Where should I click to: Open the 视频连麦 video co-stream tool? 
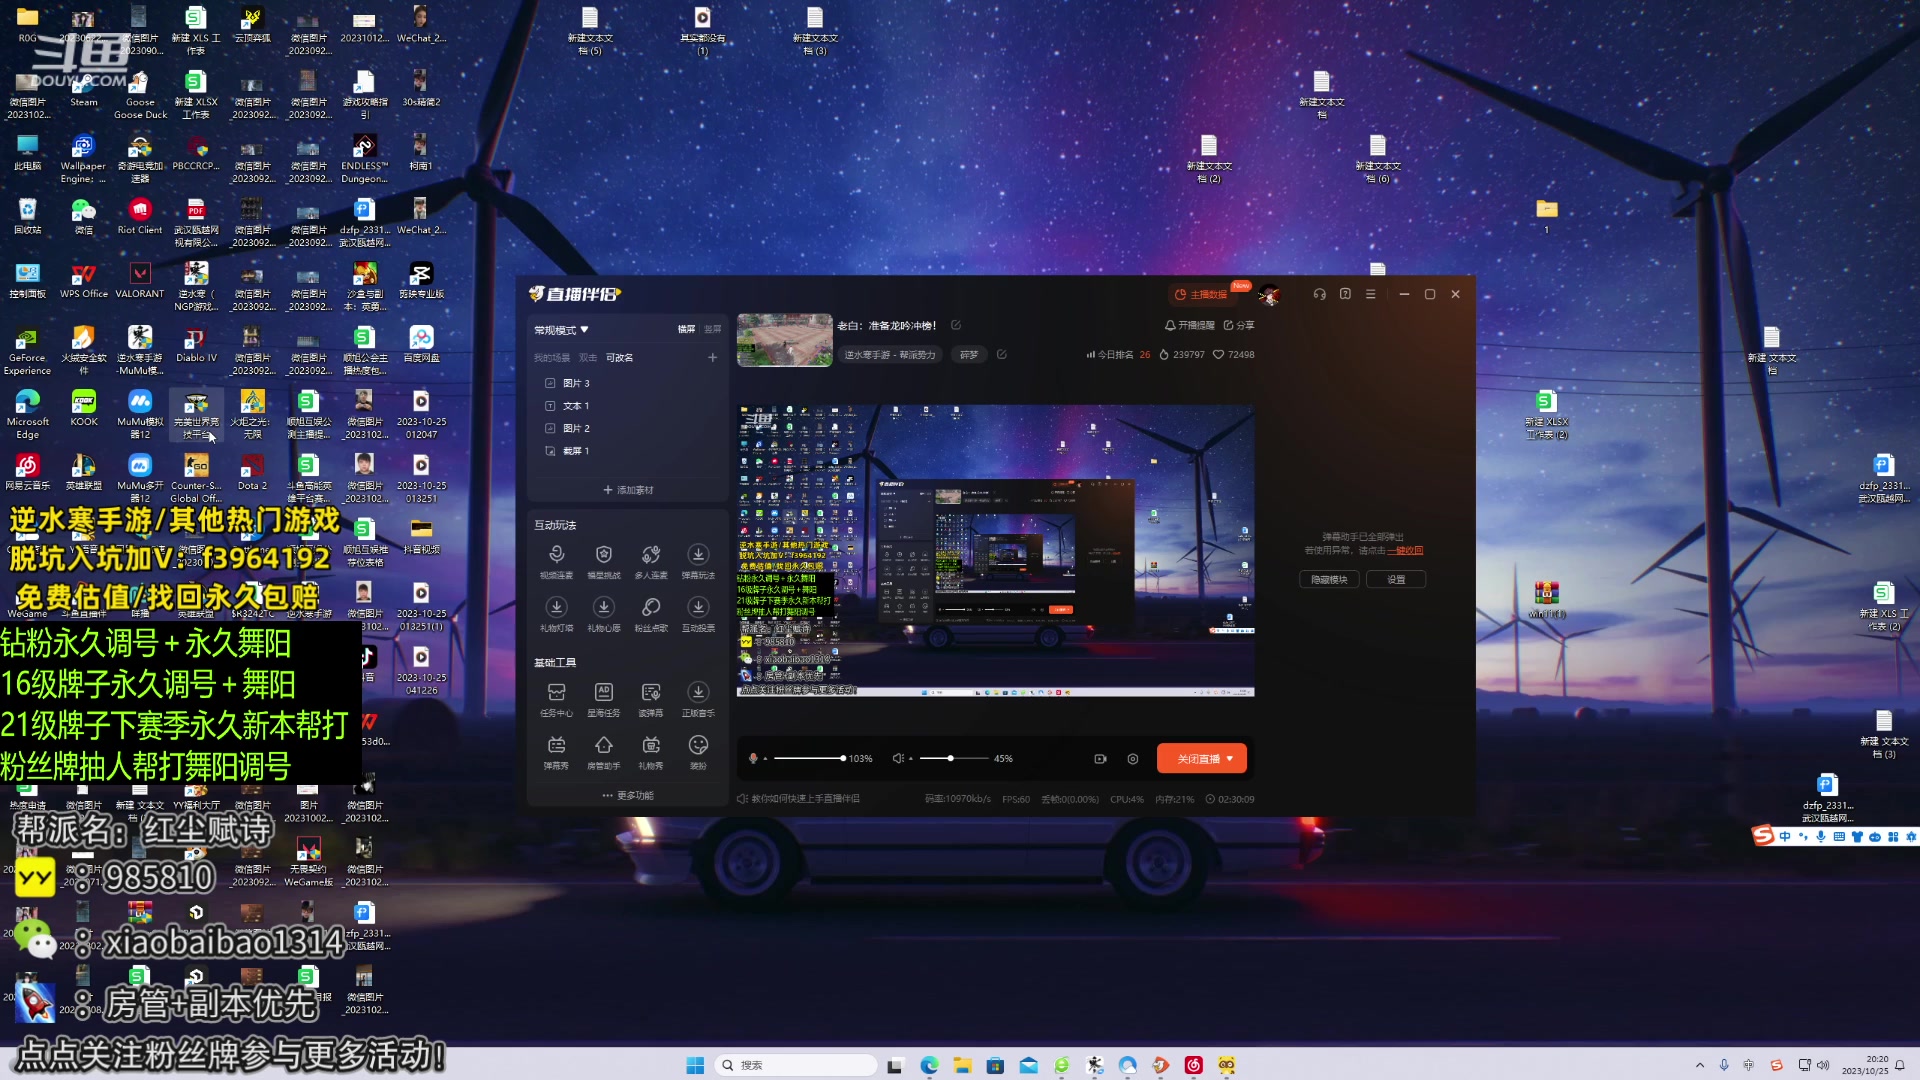(x=556, y=561)
